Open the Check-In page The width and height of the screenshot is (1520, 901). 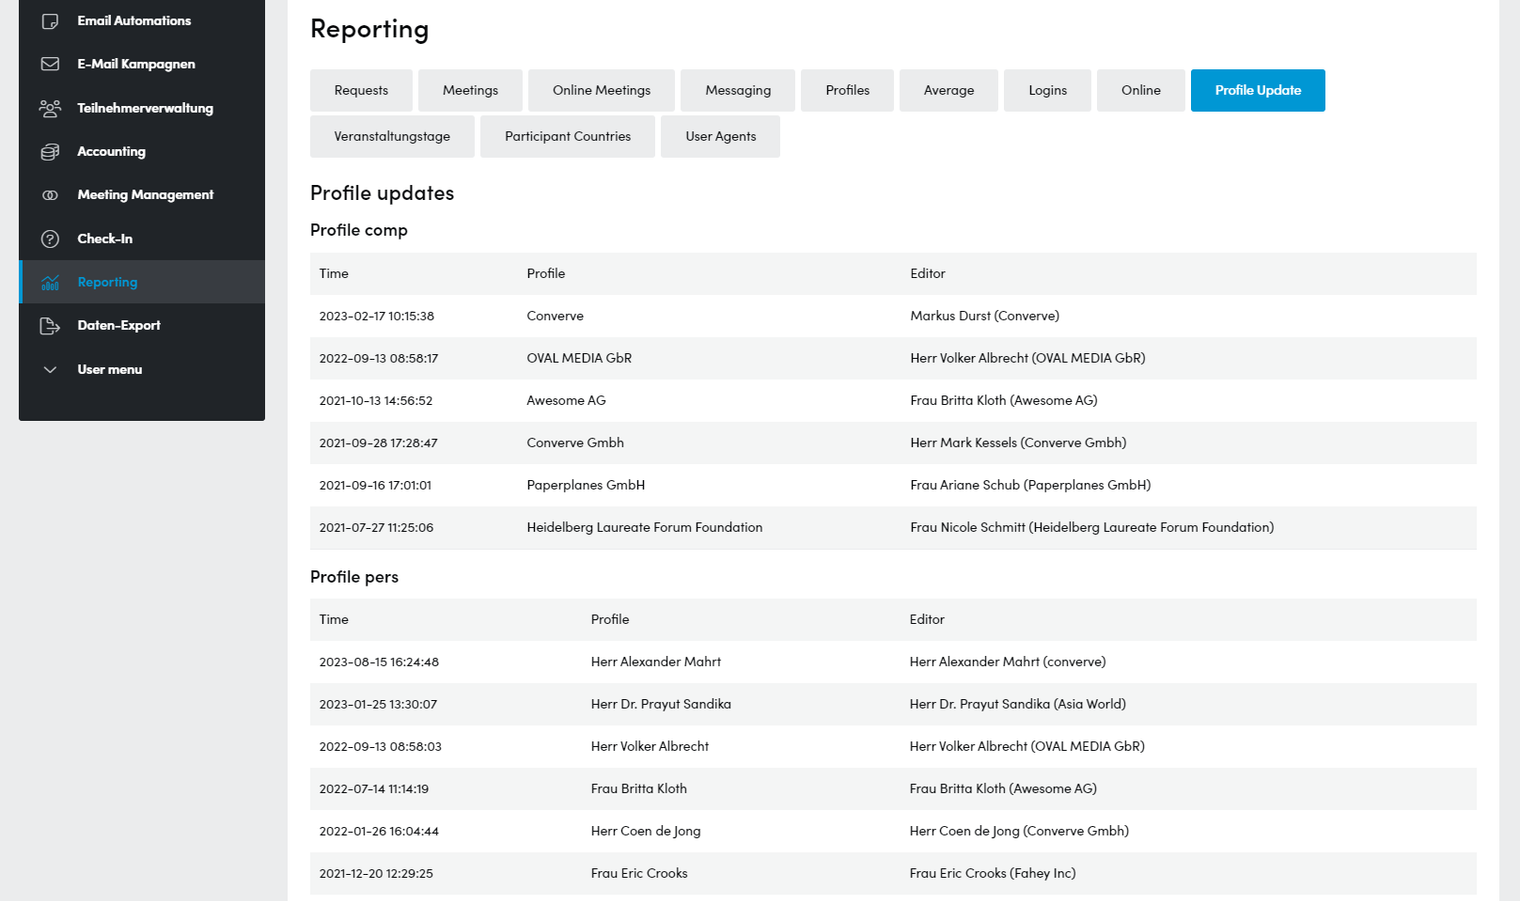[x=105, y=239]
